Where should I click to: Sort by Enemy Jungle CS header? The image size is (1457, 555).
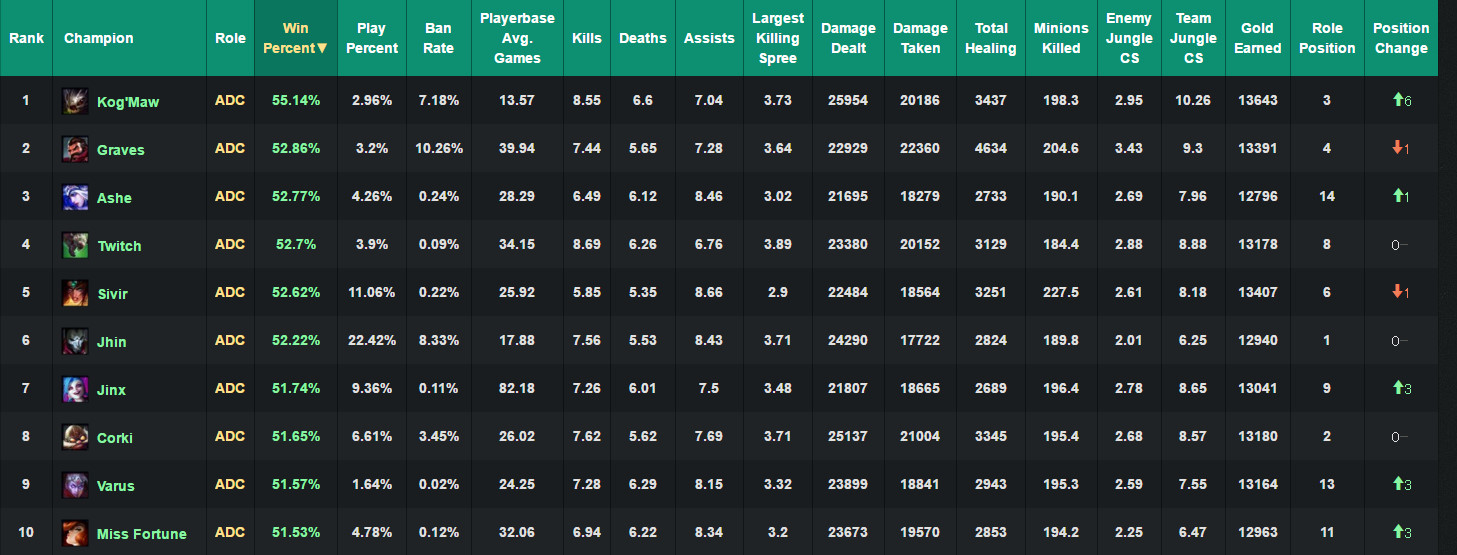1129,38
